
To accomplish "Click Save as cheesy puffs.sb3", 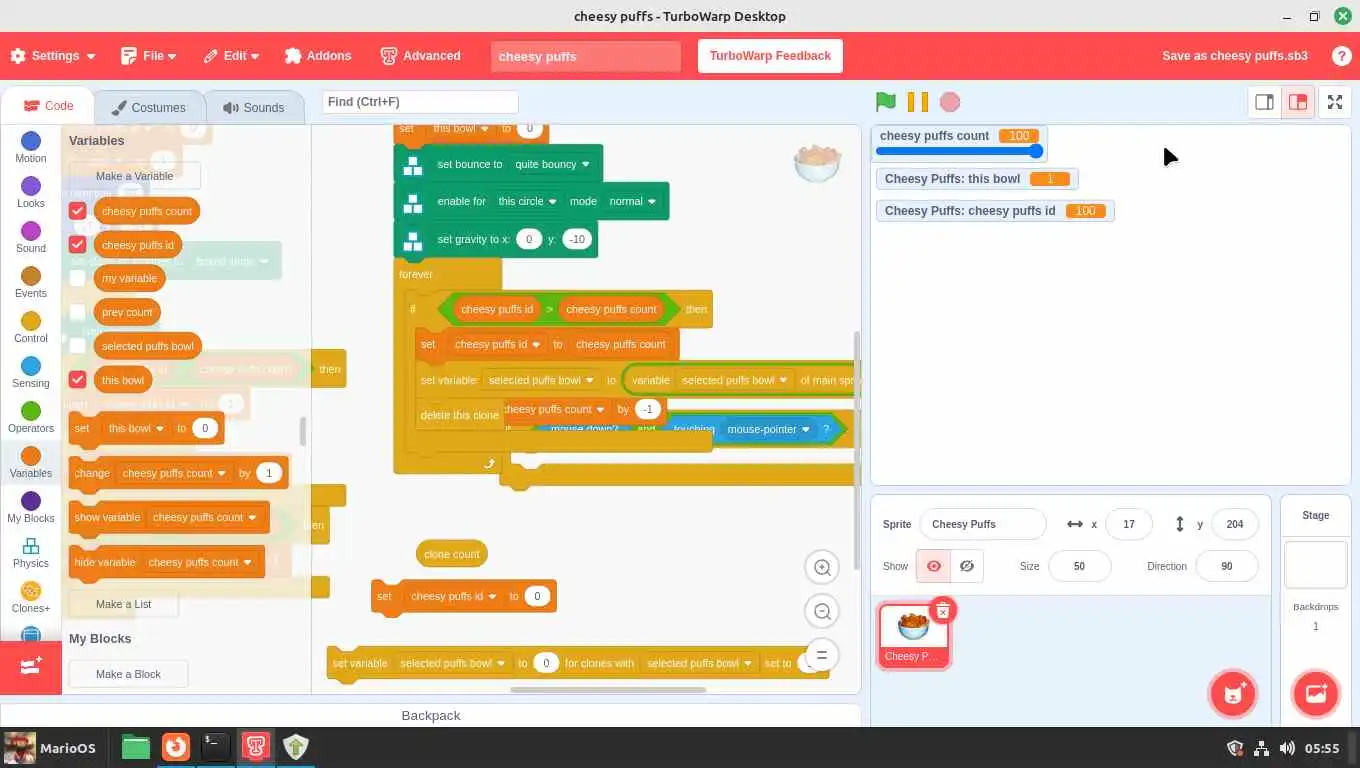I will point(1234,56).
